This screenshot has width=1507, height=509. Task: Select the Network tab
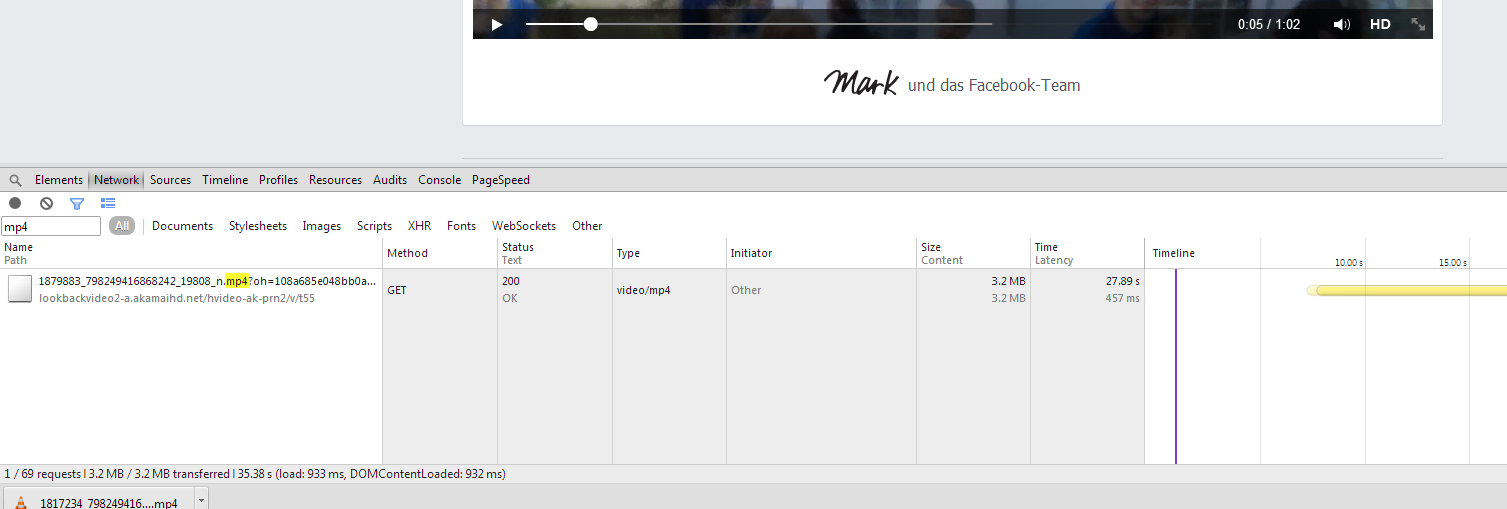tap(117, 180)
